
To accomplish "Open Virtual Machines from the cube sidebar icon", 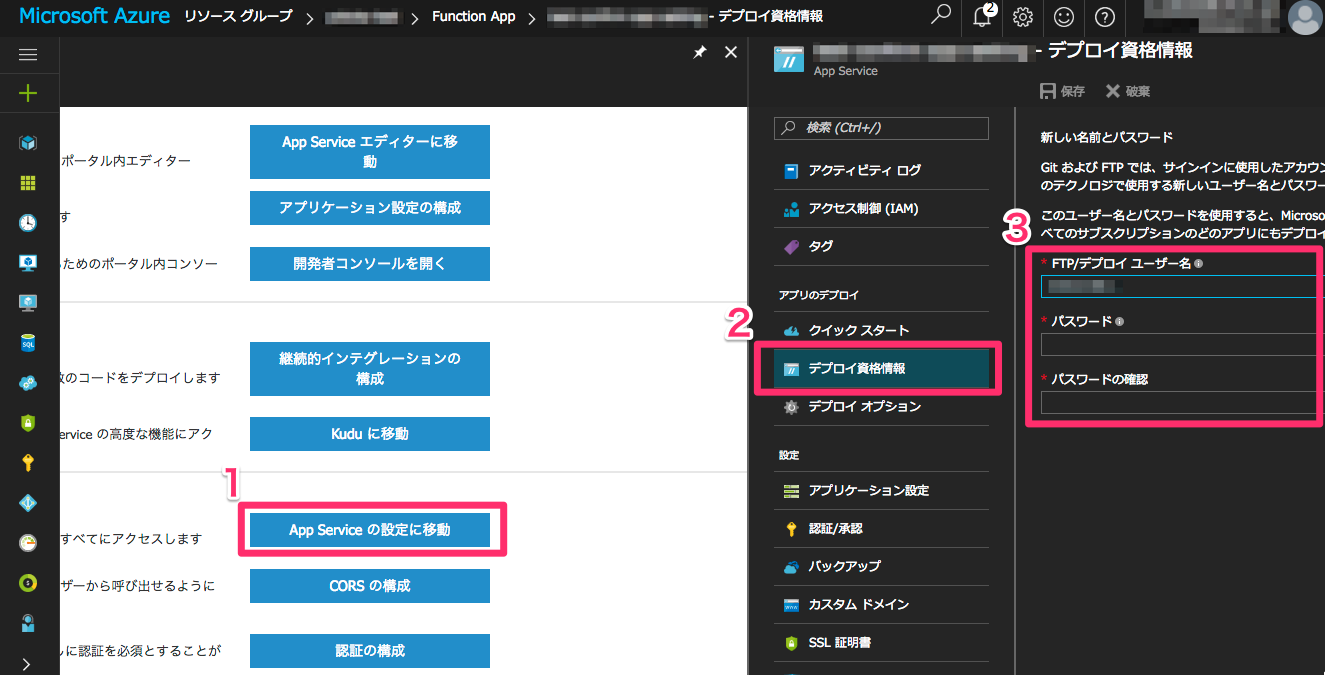I will tap(27, 143).
